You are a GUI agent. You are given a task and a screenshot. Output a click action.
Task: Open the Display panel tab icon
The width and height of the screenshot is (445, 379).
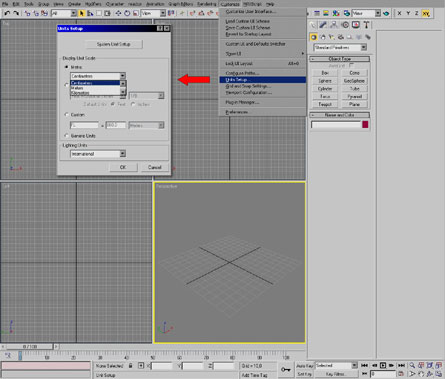pyautogui.click(x=356, y=25)
